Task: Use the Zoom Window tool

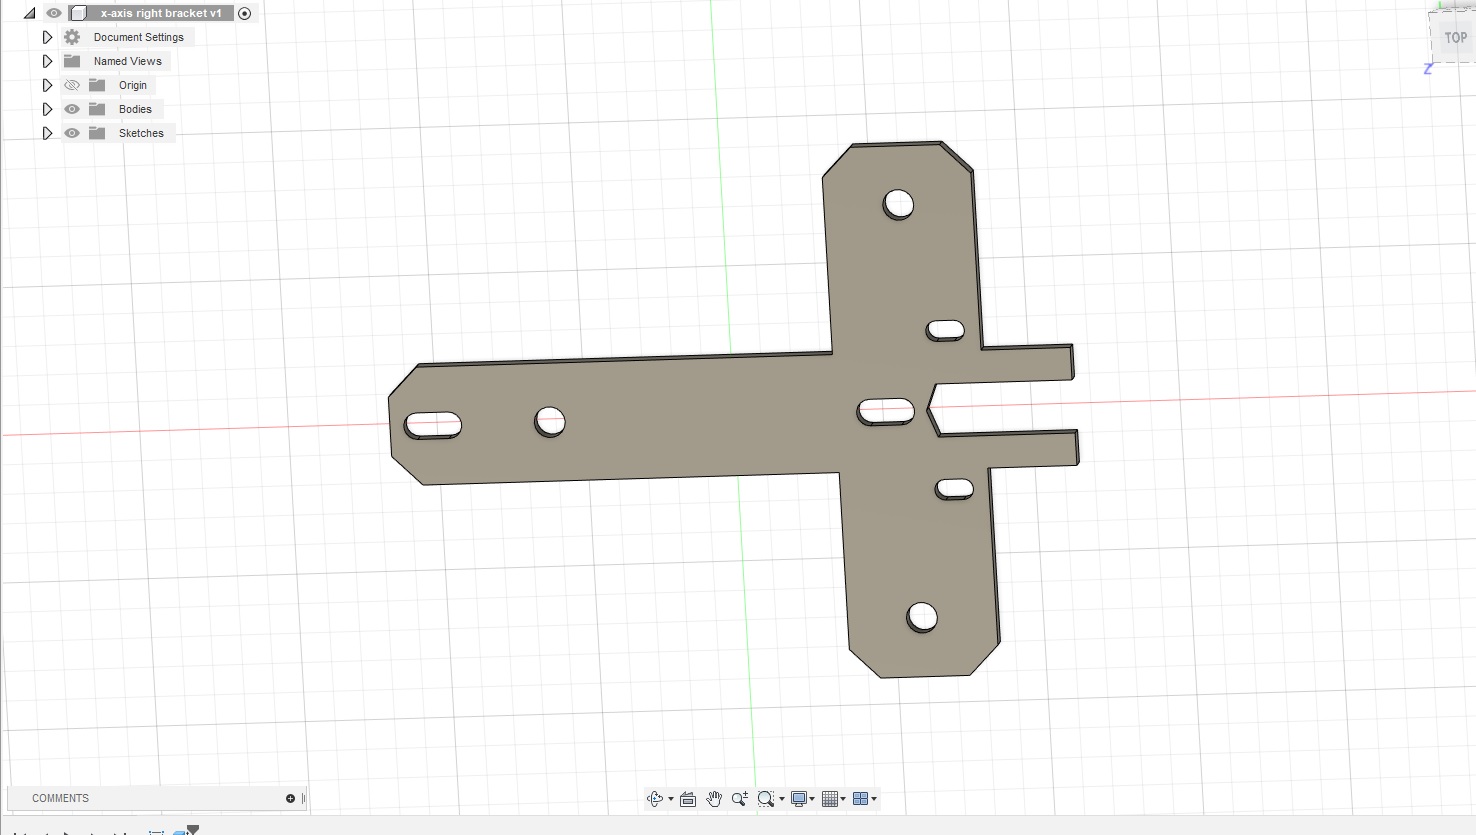Action: 766,798
